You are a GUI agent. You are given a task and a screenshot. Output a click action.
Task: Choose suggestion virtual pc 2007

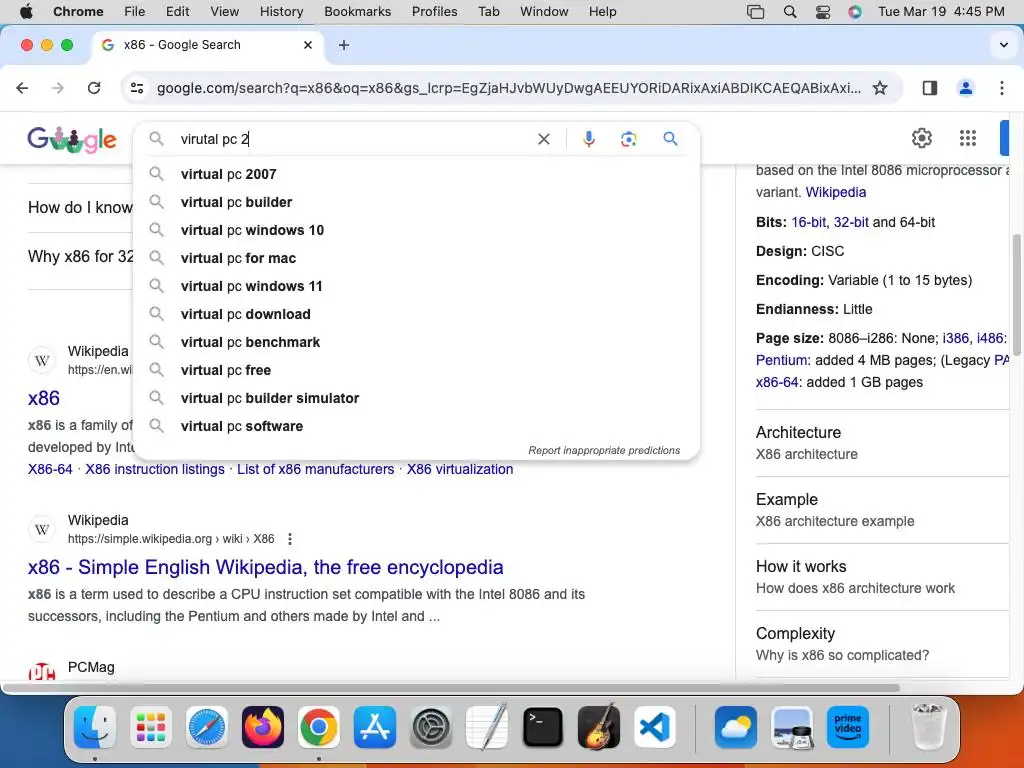pos(416,174)
